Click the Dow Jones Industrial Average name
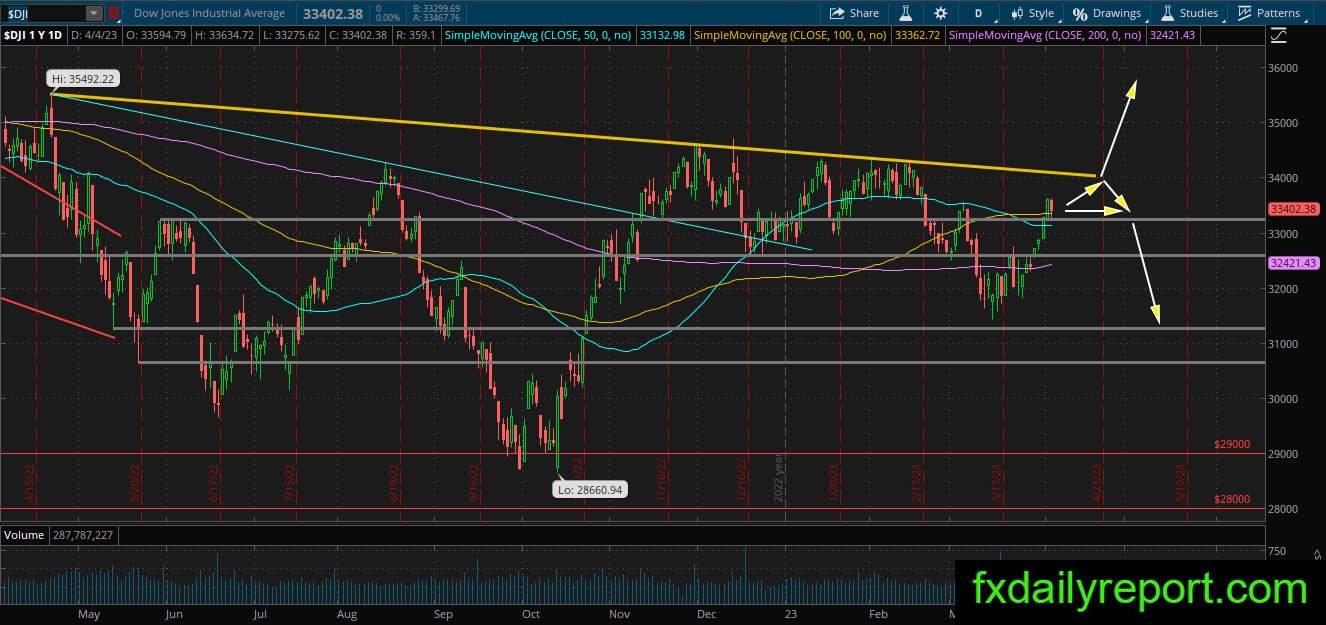 point(210,13)
